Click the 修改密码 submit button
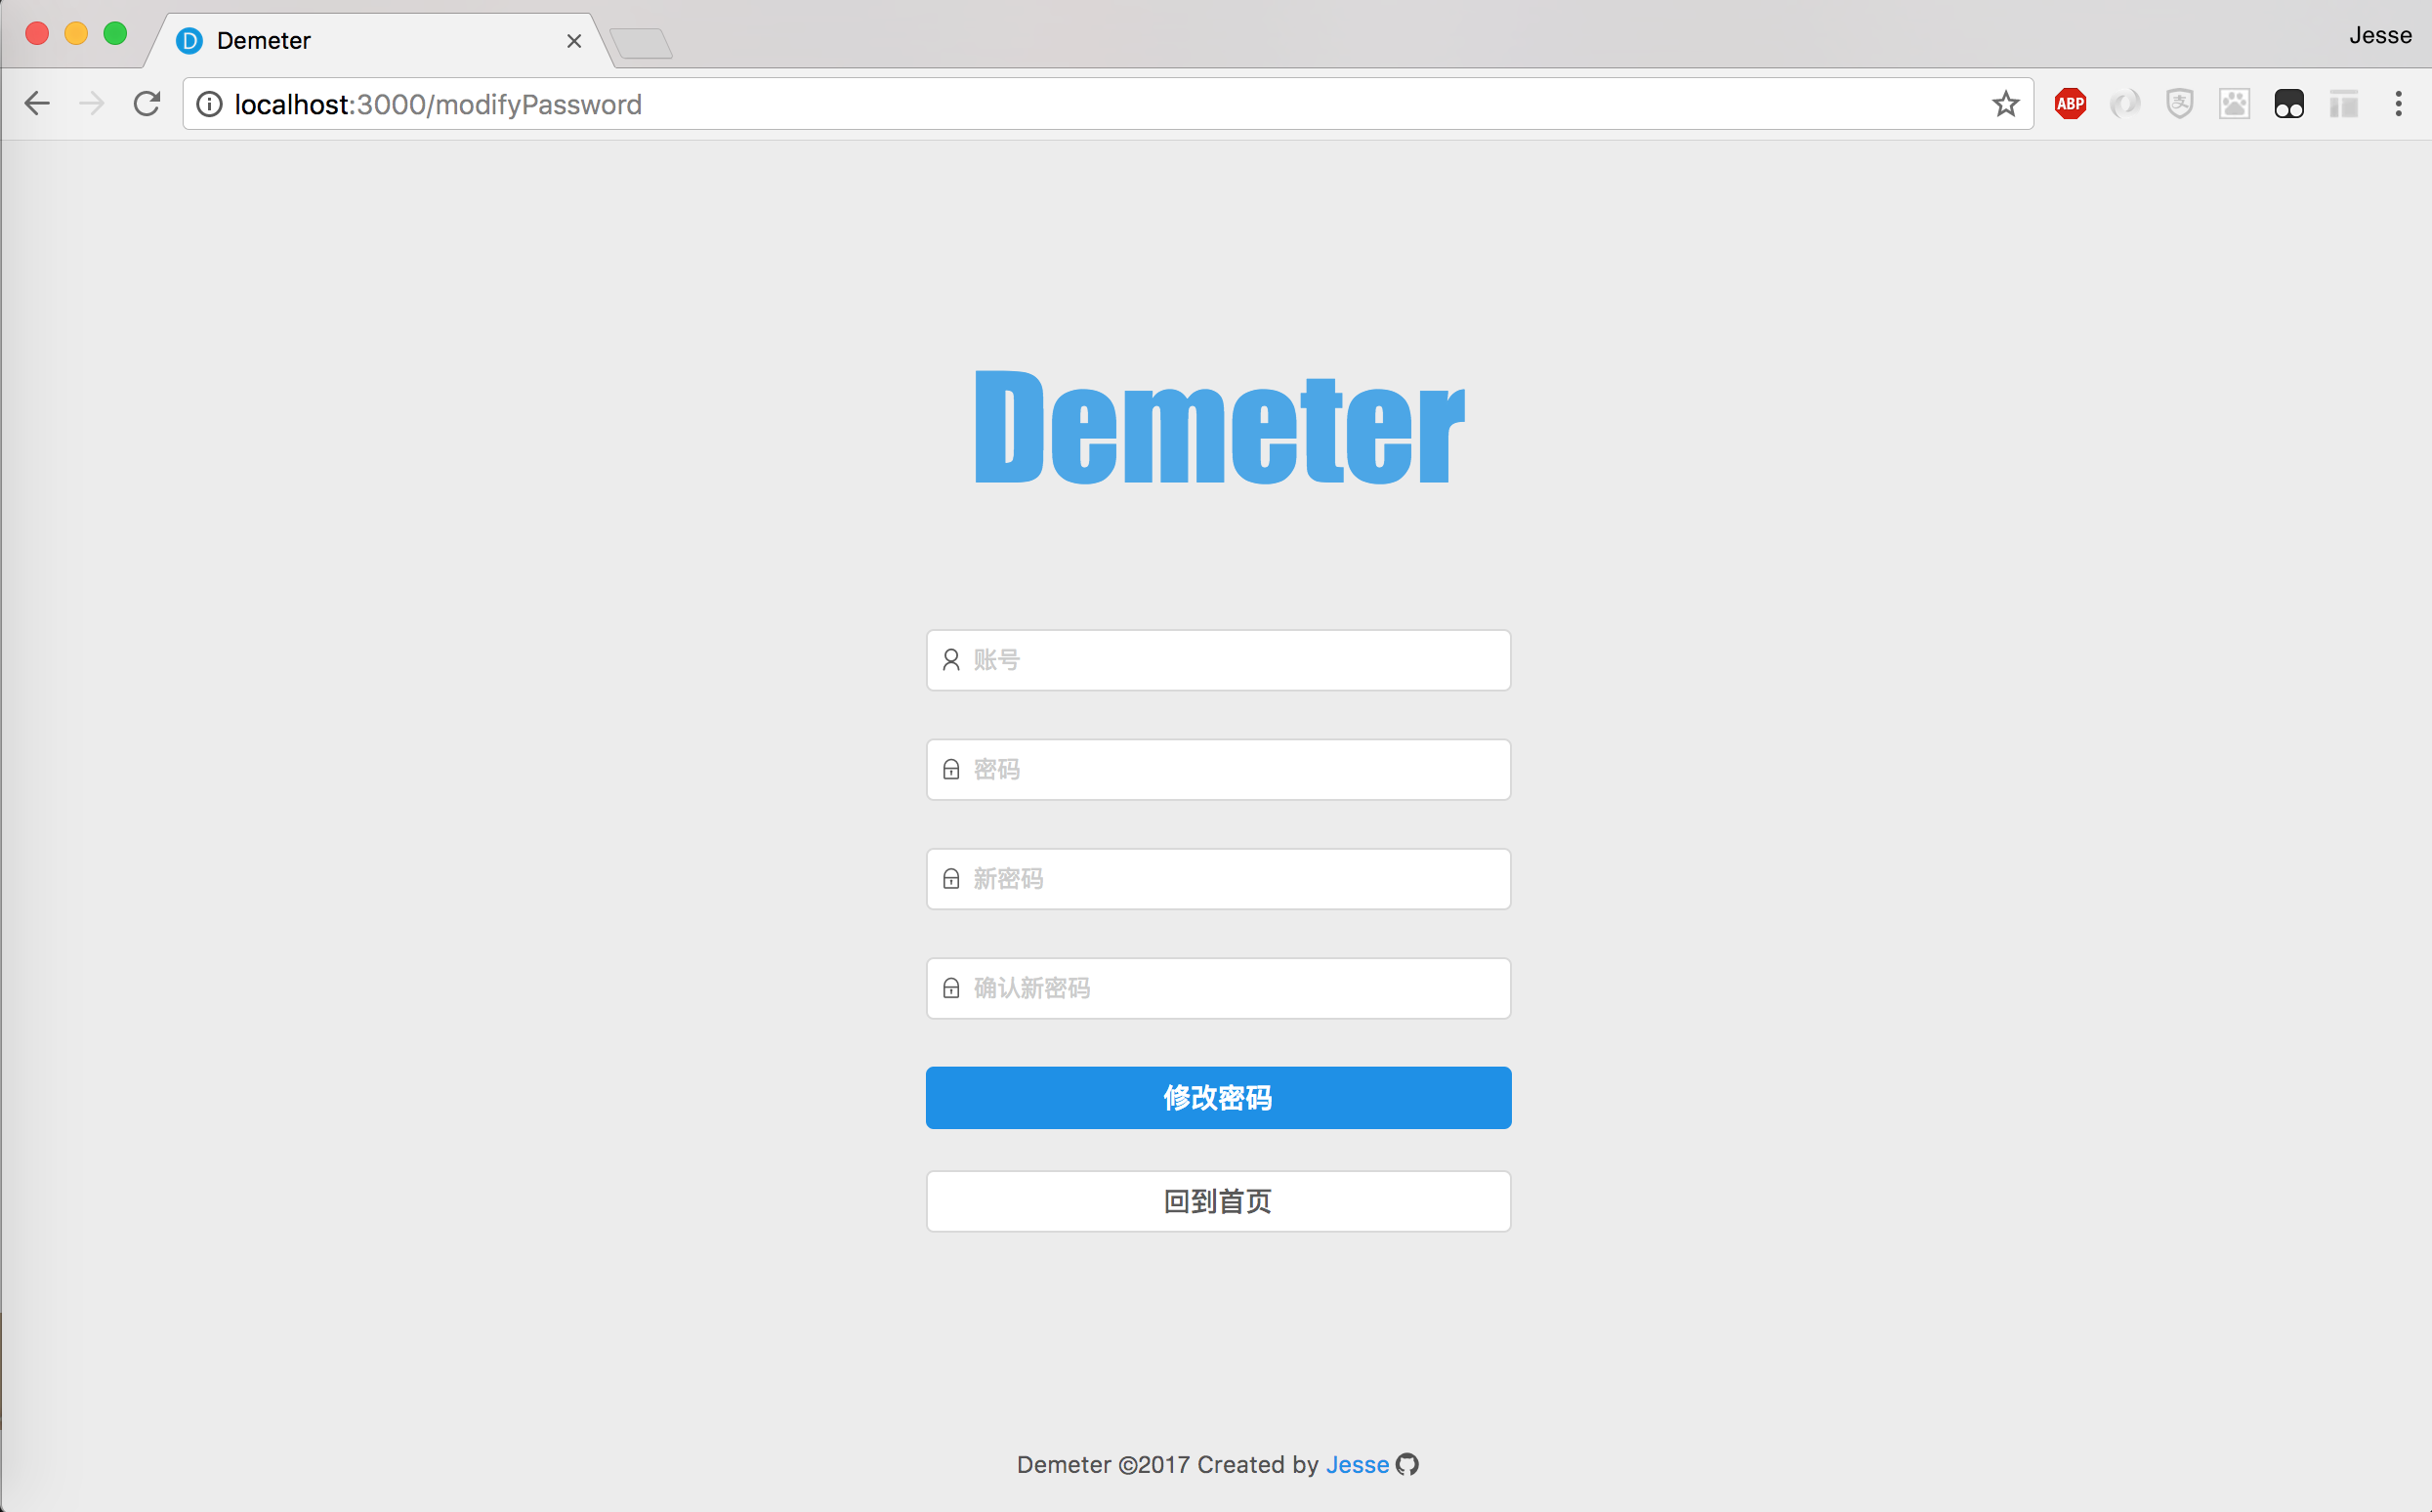 [1218, 1098]
